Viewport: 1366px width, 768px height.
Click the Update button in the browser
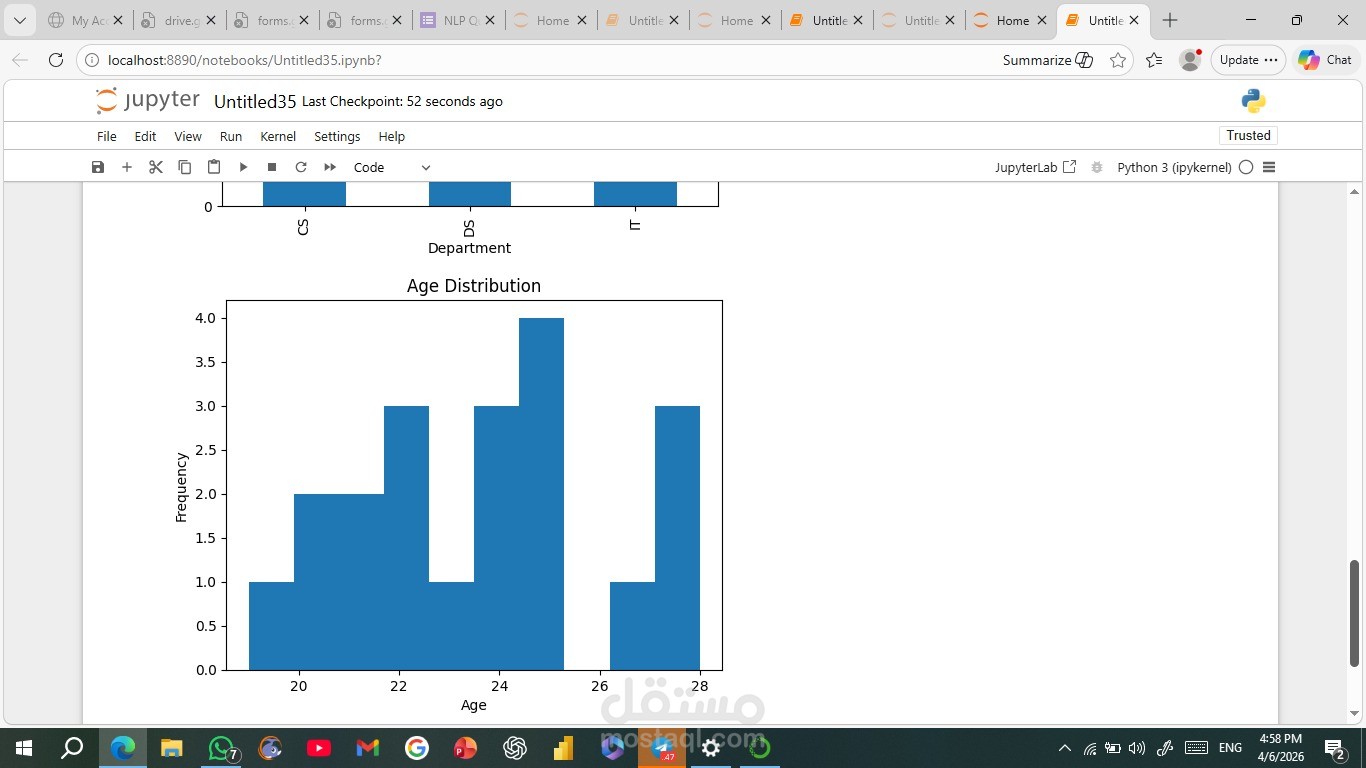1240,60
